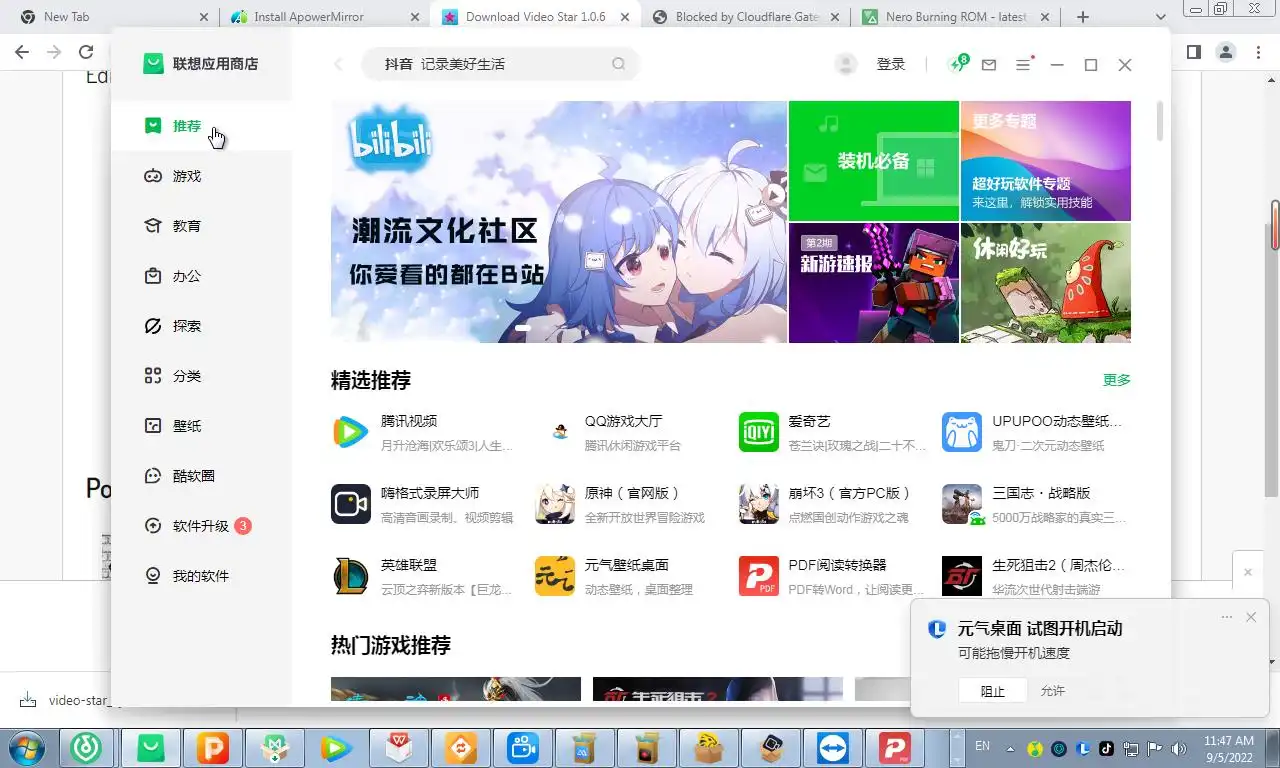Switch to the New Tab browser tab

[115, 17]
